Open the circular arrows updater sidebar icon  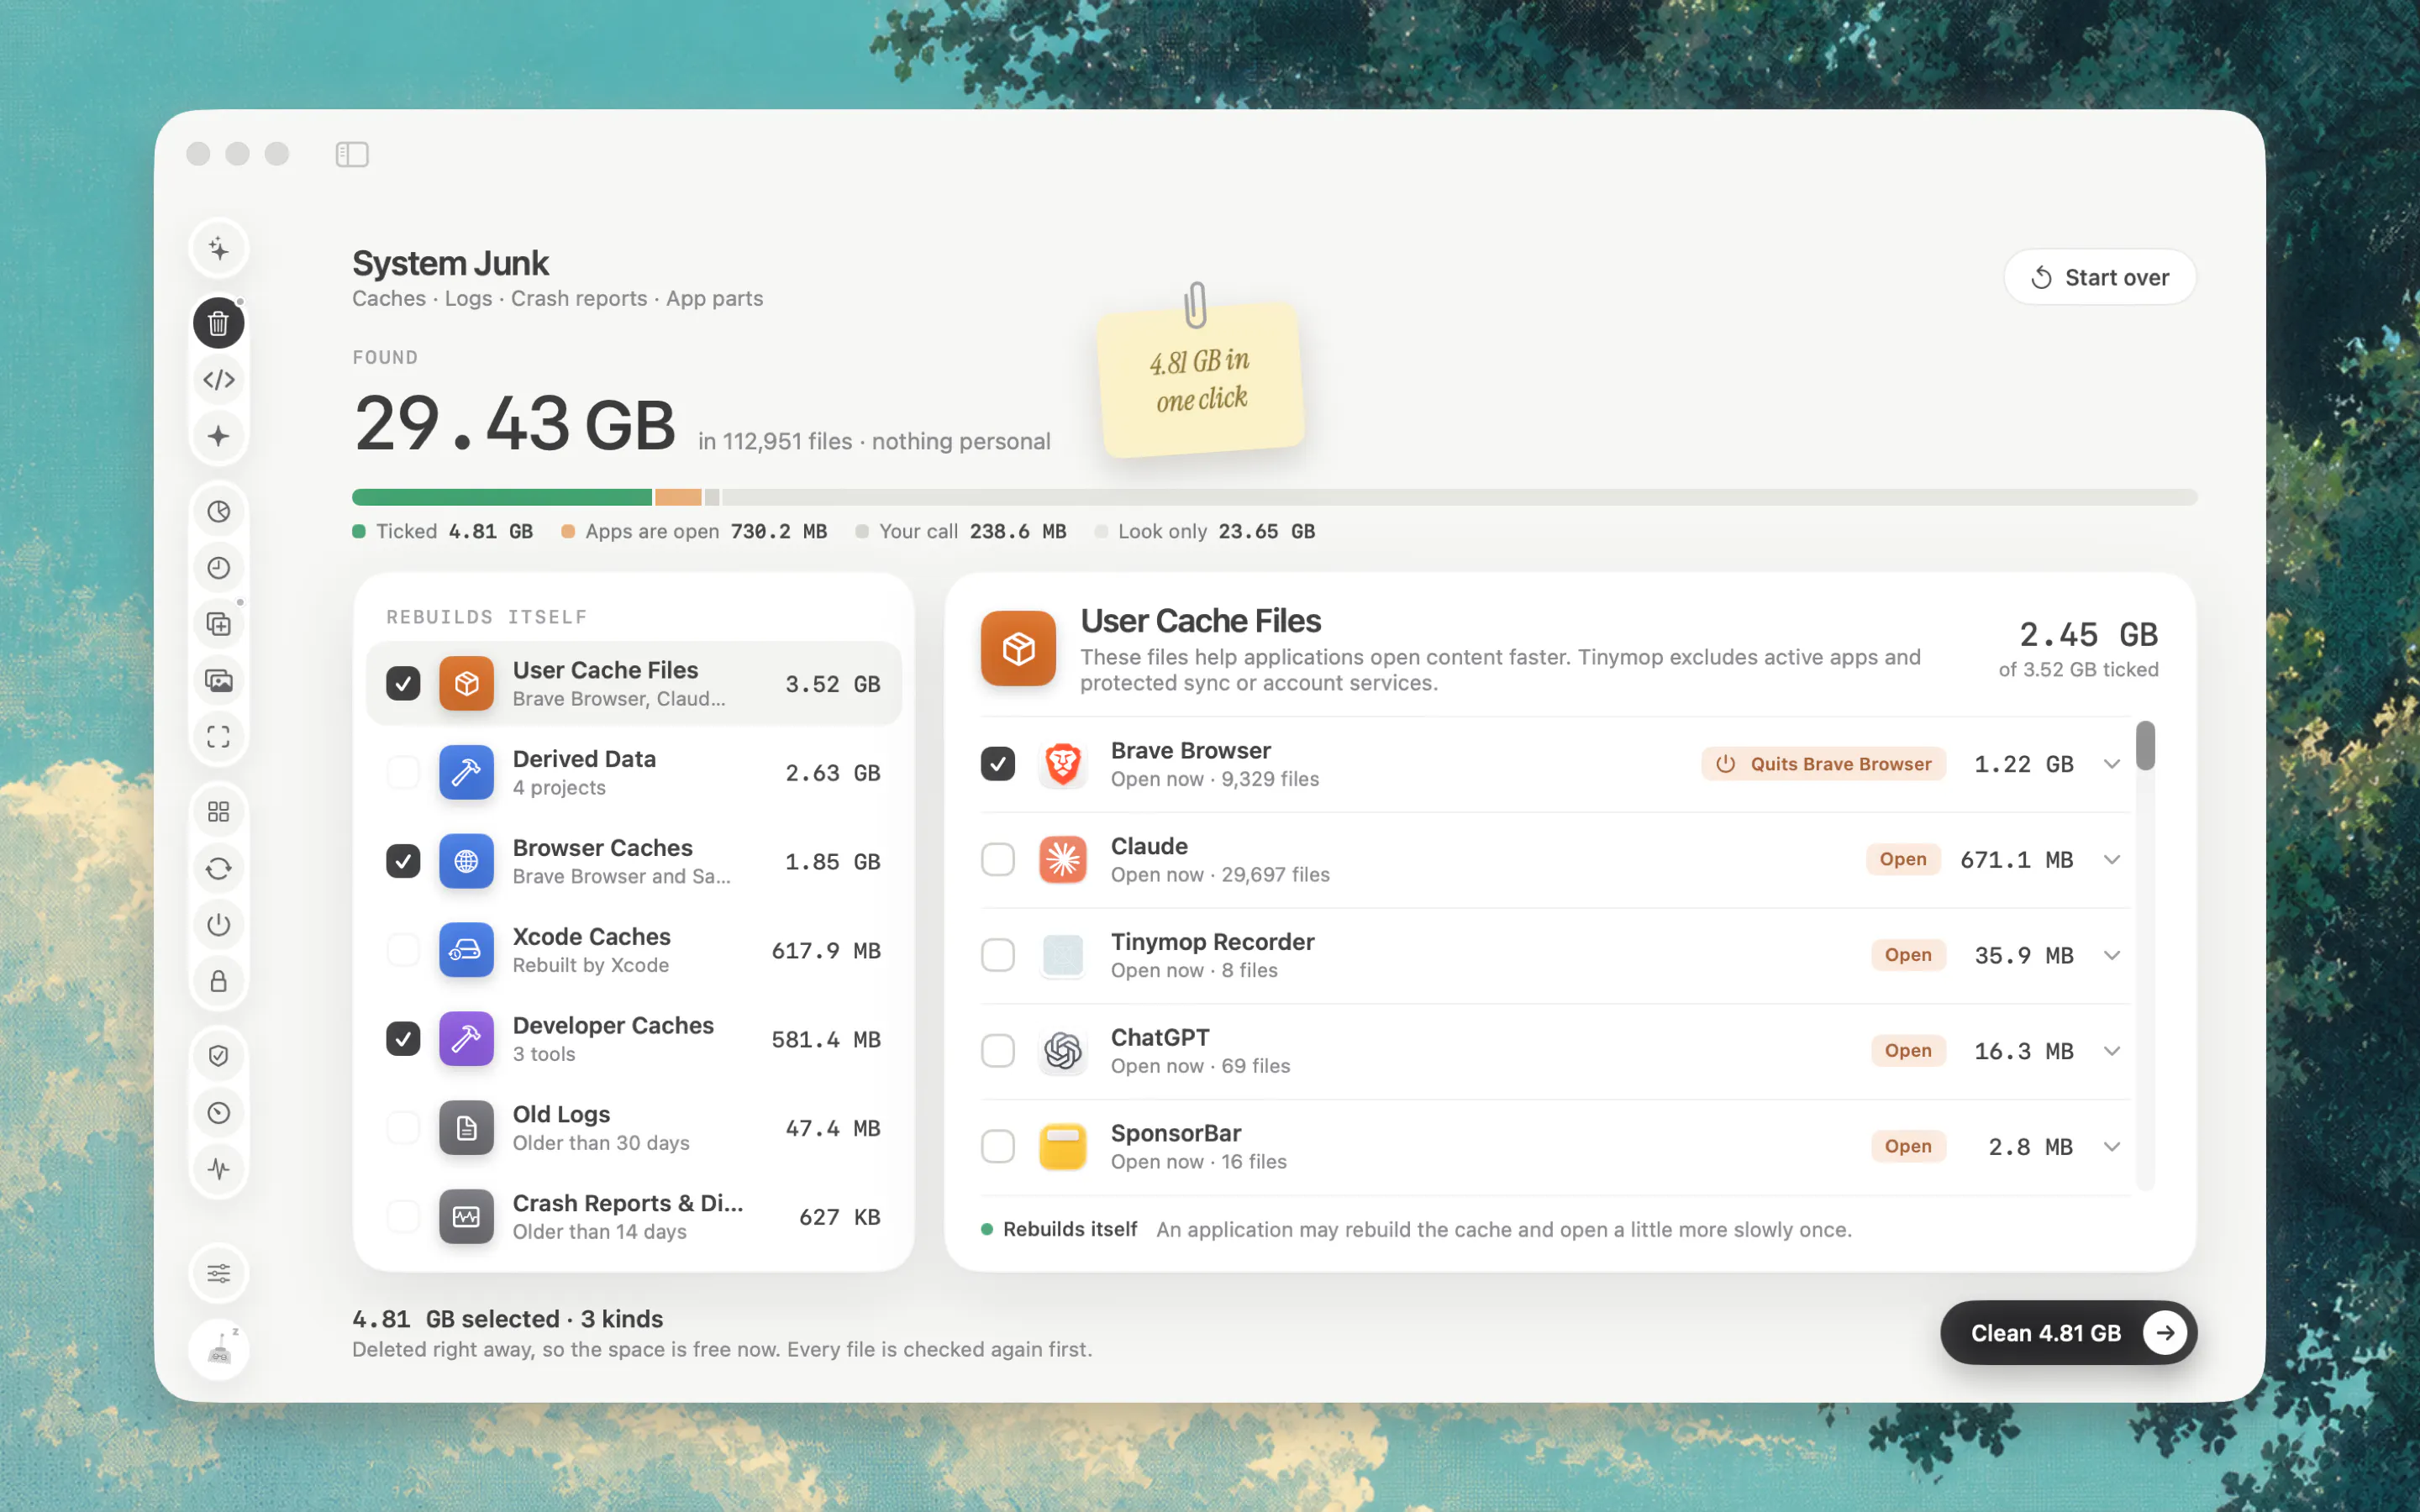coord(218,869)
